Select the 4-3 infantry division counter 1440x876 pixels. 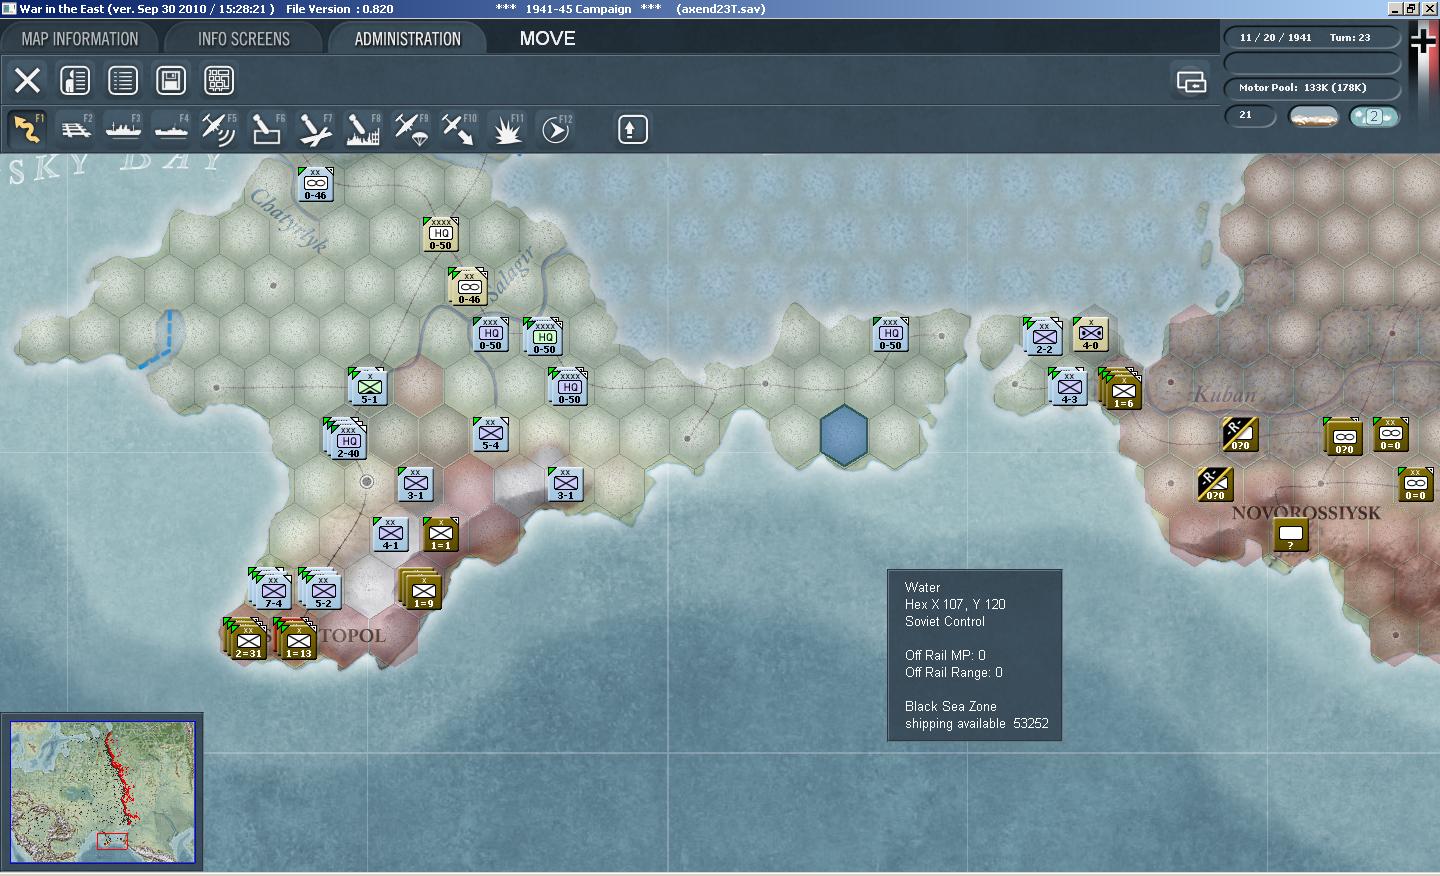1068,387
